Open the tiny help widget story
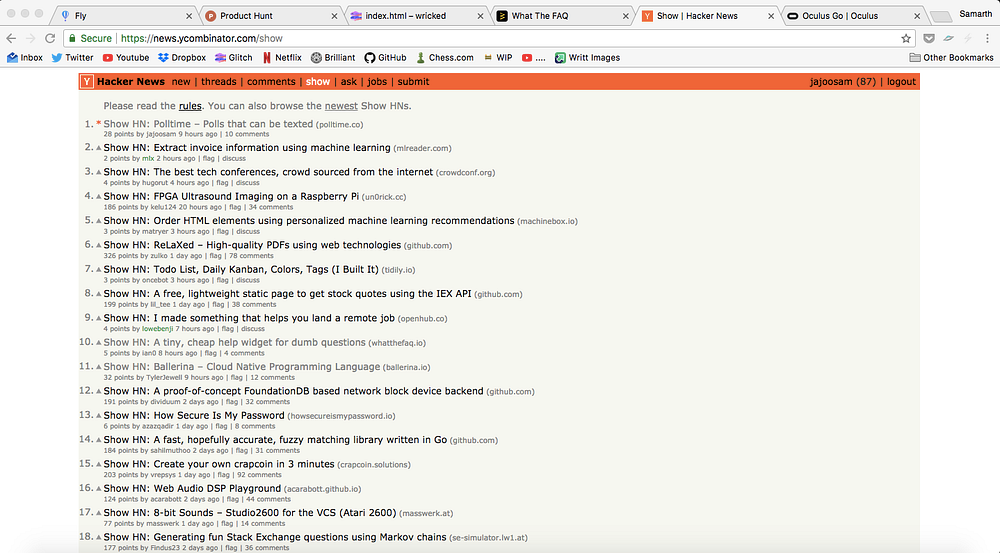The image size is (1000, 553). pos(235,343)
